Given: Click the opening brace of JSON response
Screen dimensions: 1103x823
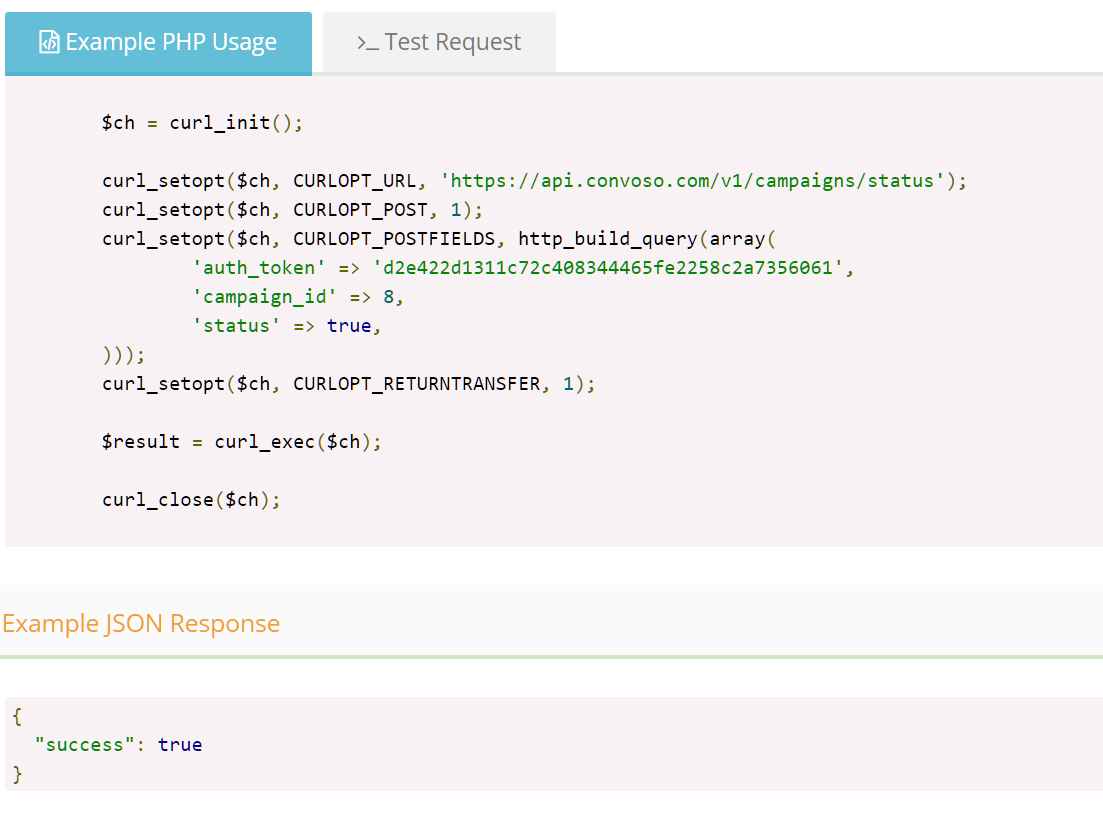Looking at the screenshot, I should tap(17, 716).
